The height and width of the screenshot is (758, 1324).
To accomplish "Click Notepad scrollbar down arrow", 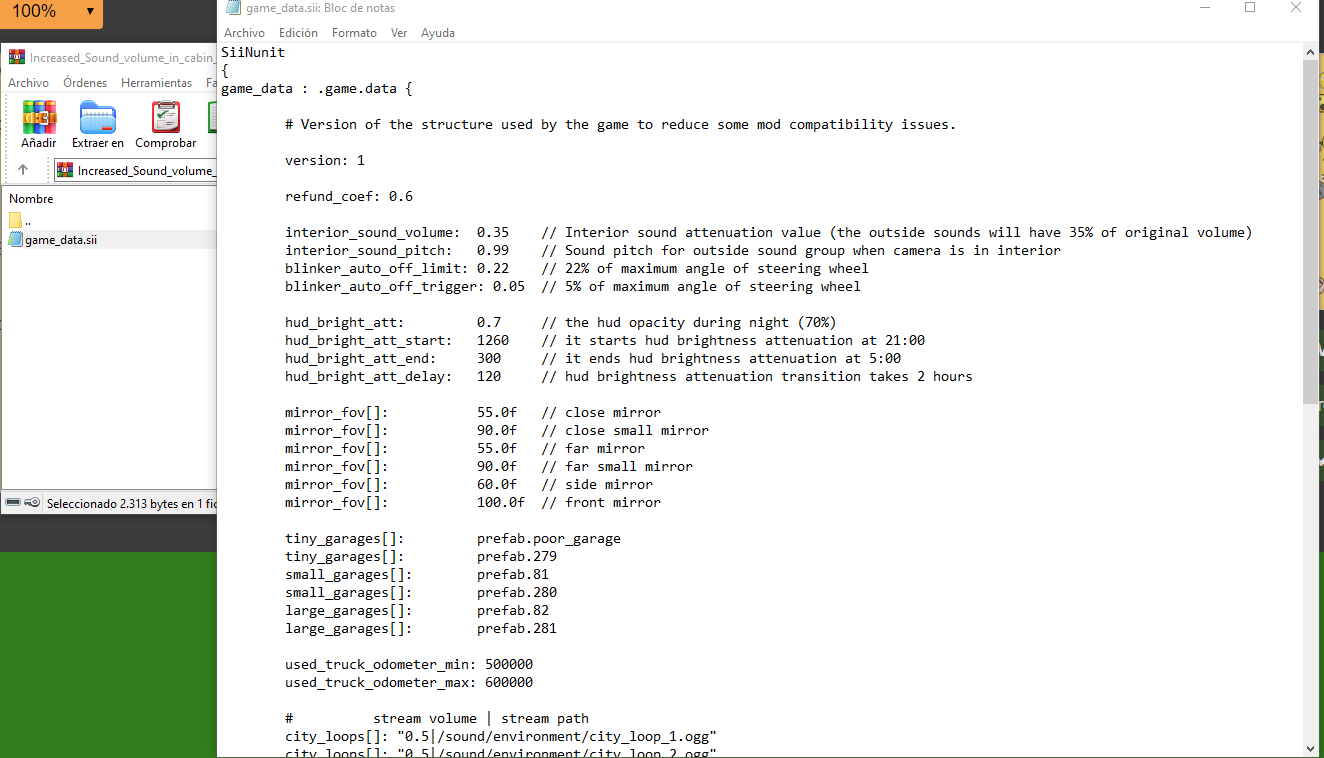I will point(1313,748).
